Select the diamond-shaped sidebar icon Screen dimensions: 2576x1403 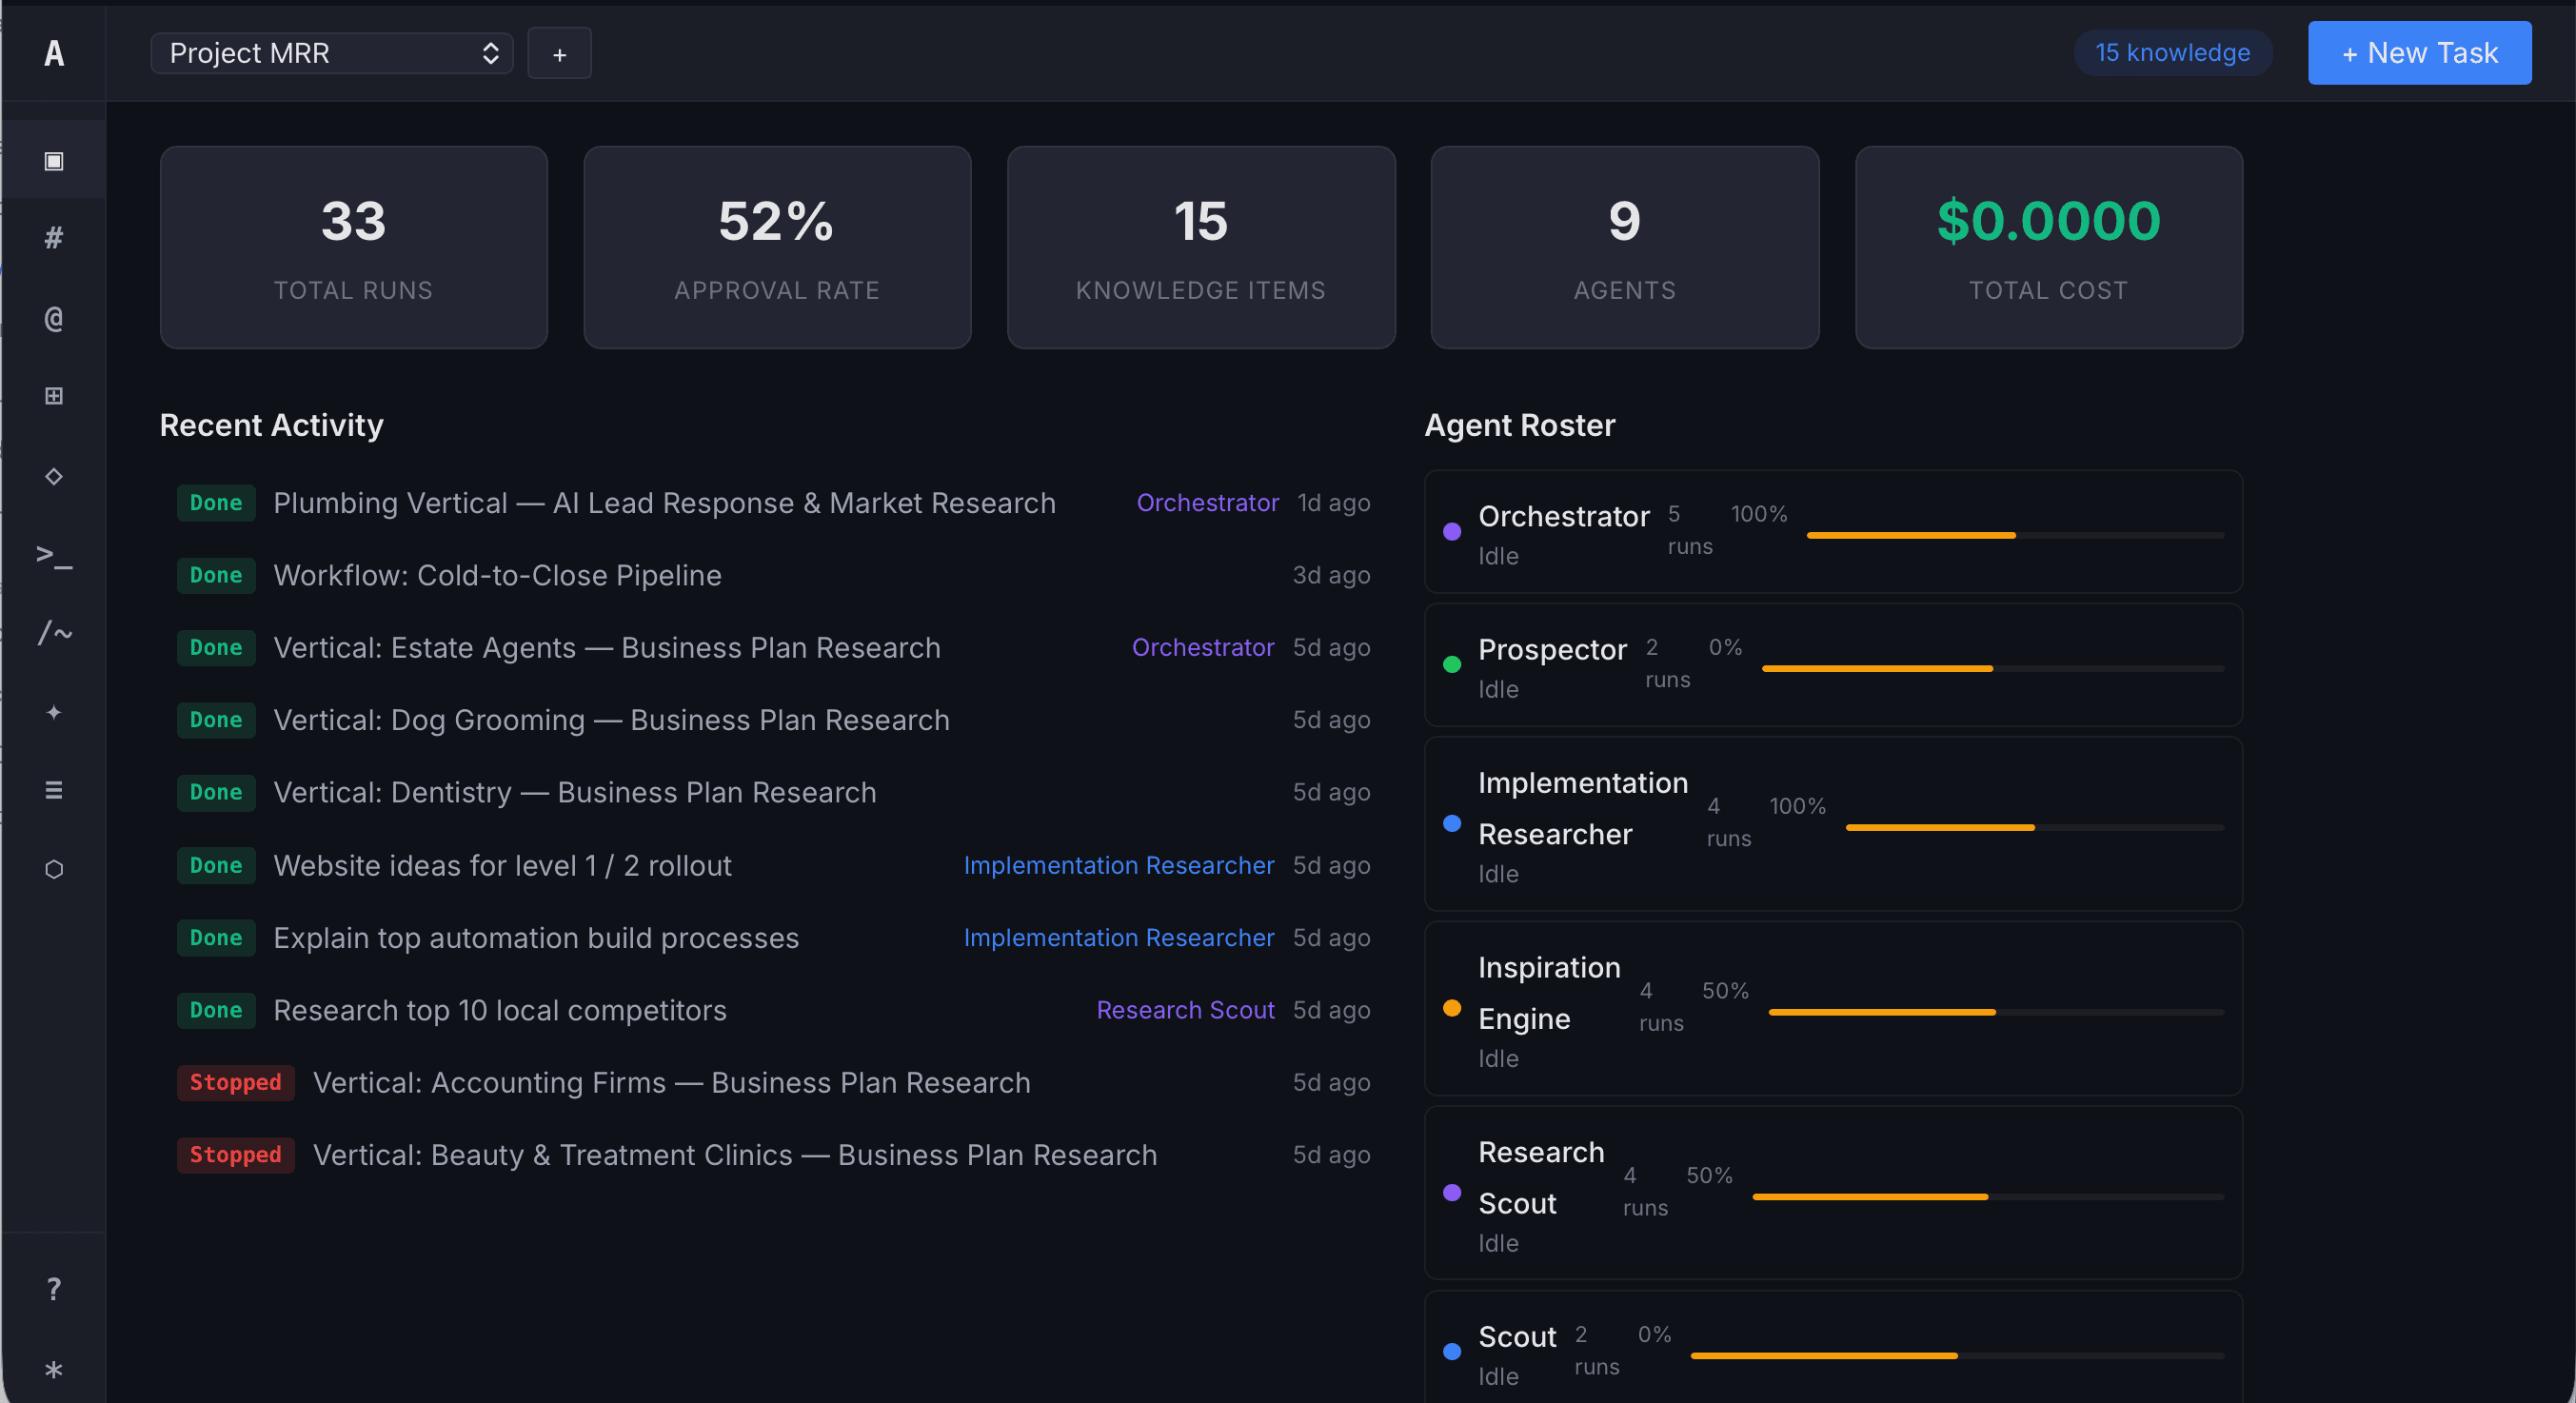pos(54,476)
